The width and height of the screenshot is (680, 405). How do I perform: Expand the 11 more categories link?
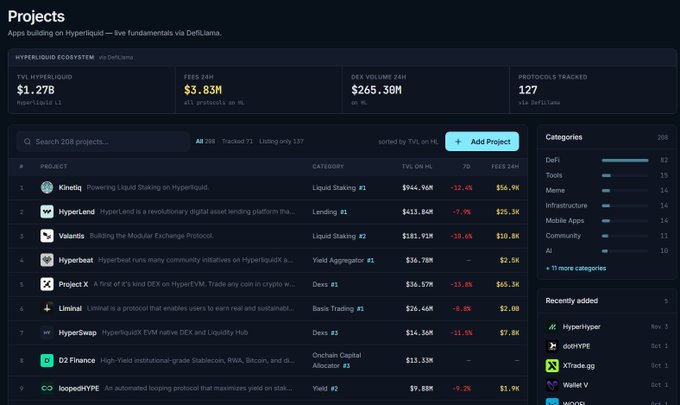pyautogui.click(x=576, y=268)
